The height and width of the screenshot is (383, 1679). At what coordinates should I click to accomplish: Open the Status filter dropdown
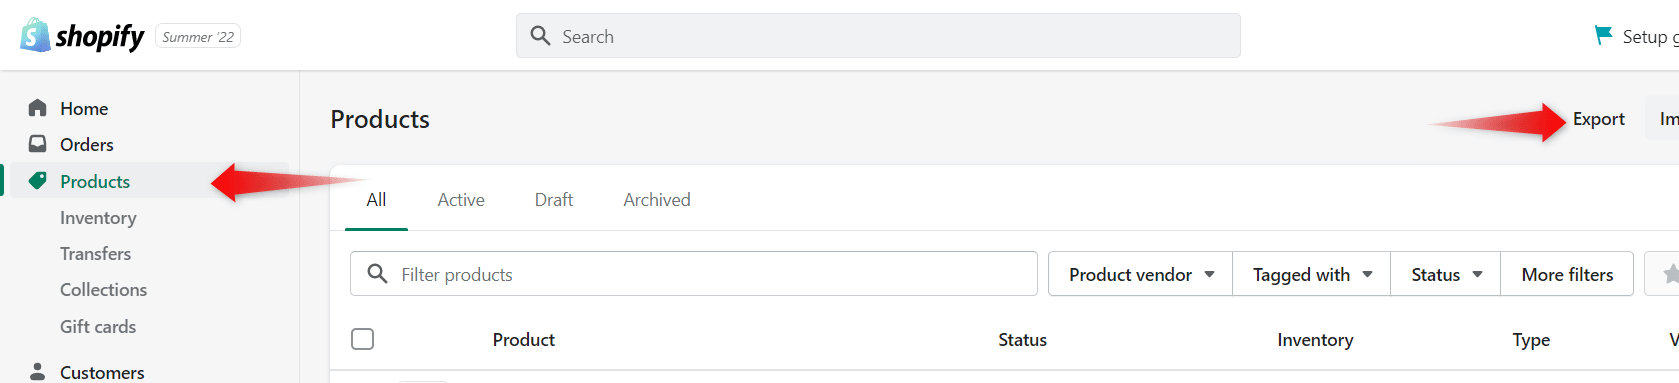coord(1446,274)
